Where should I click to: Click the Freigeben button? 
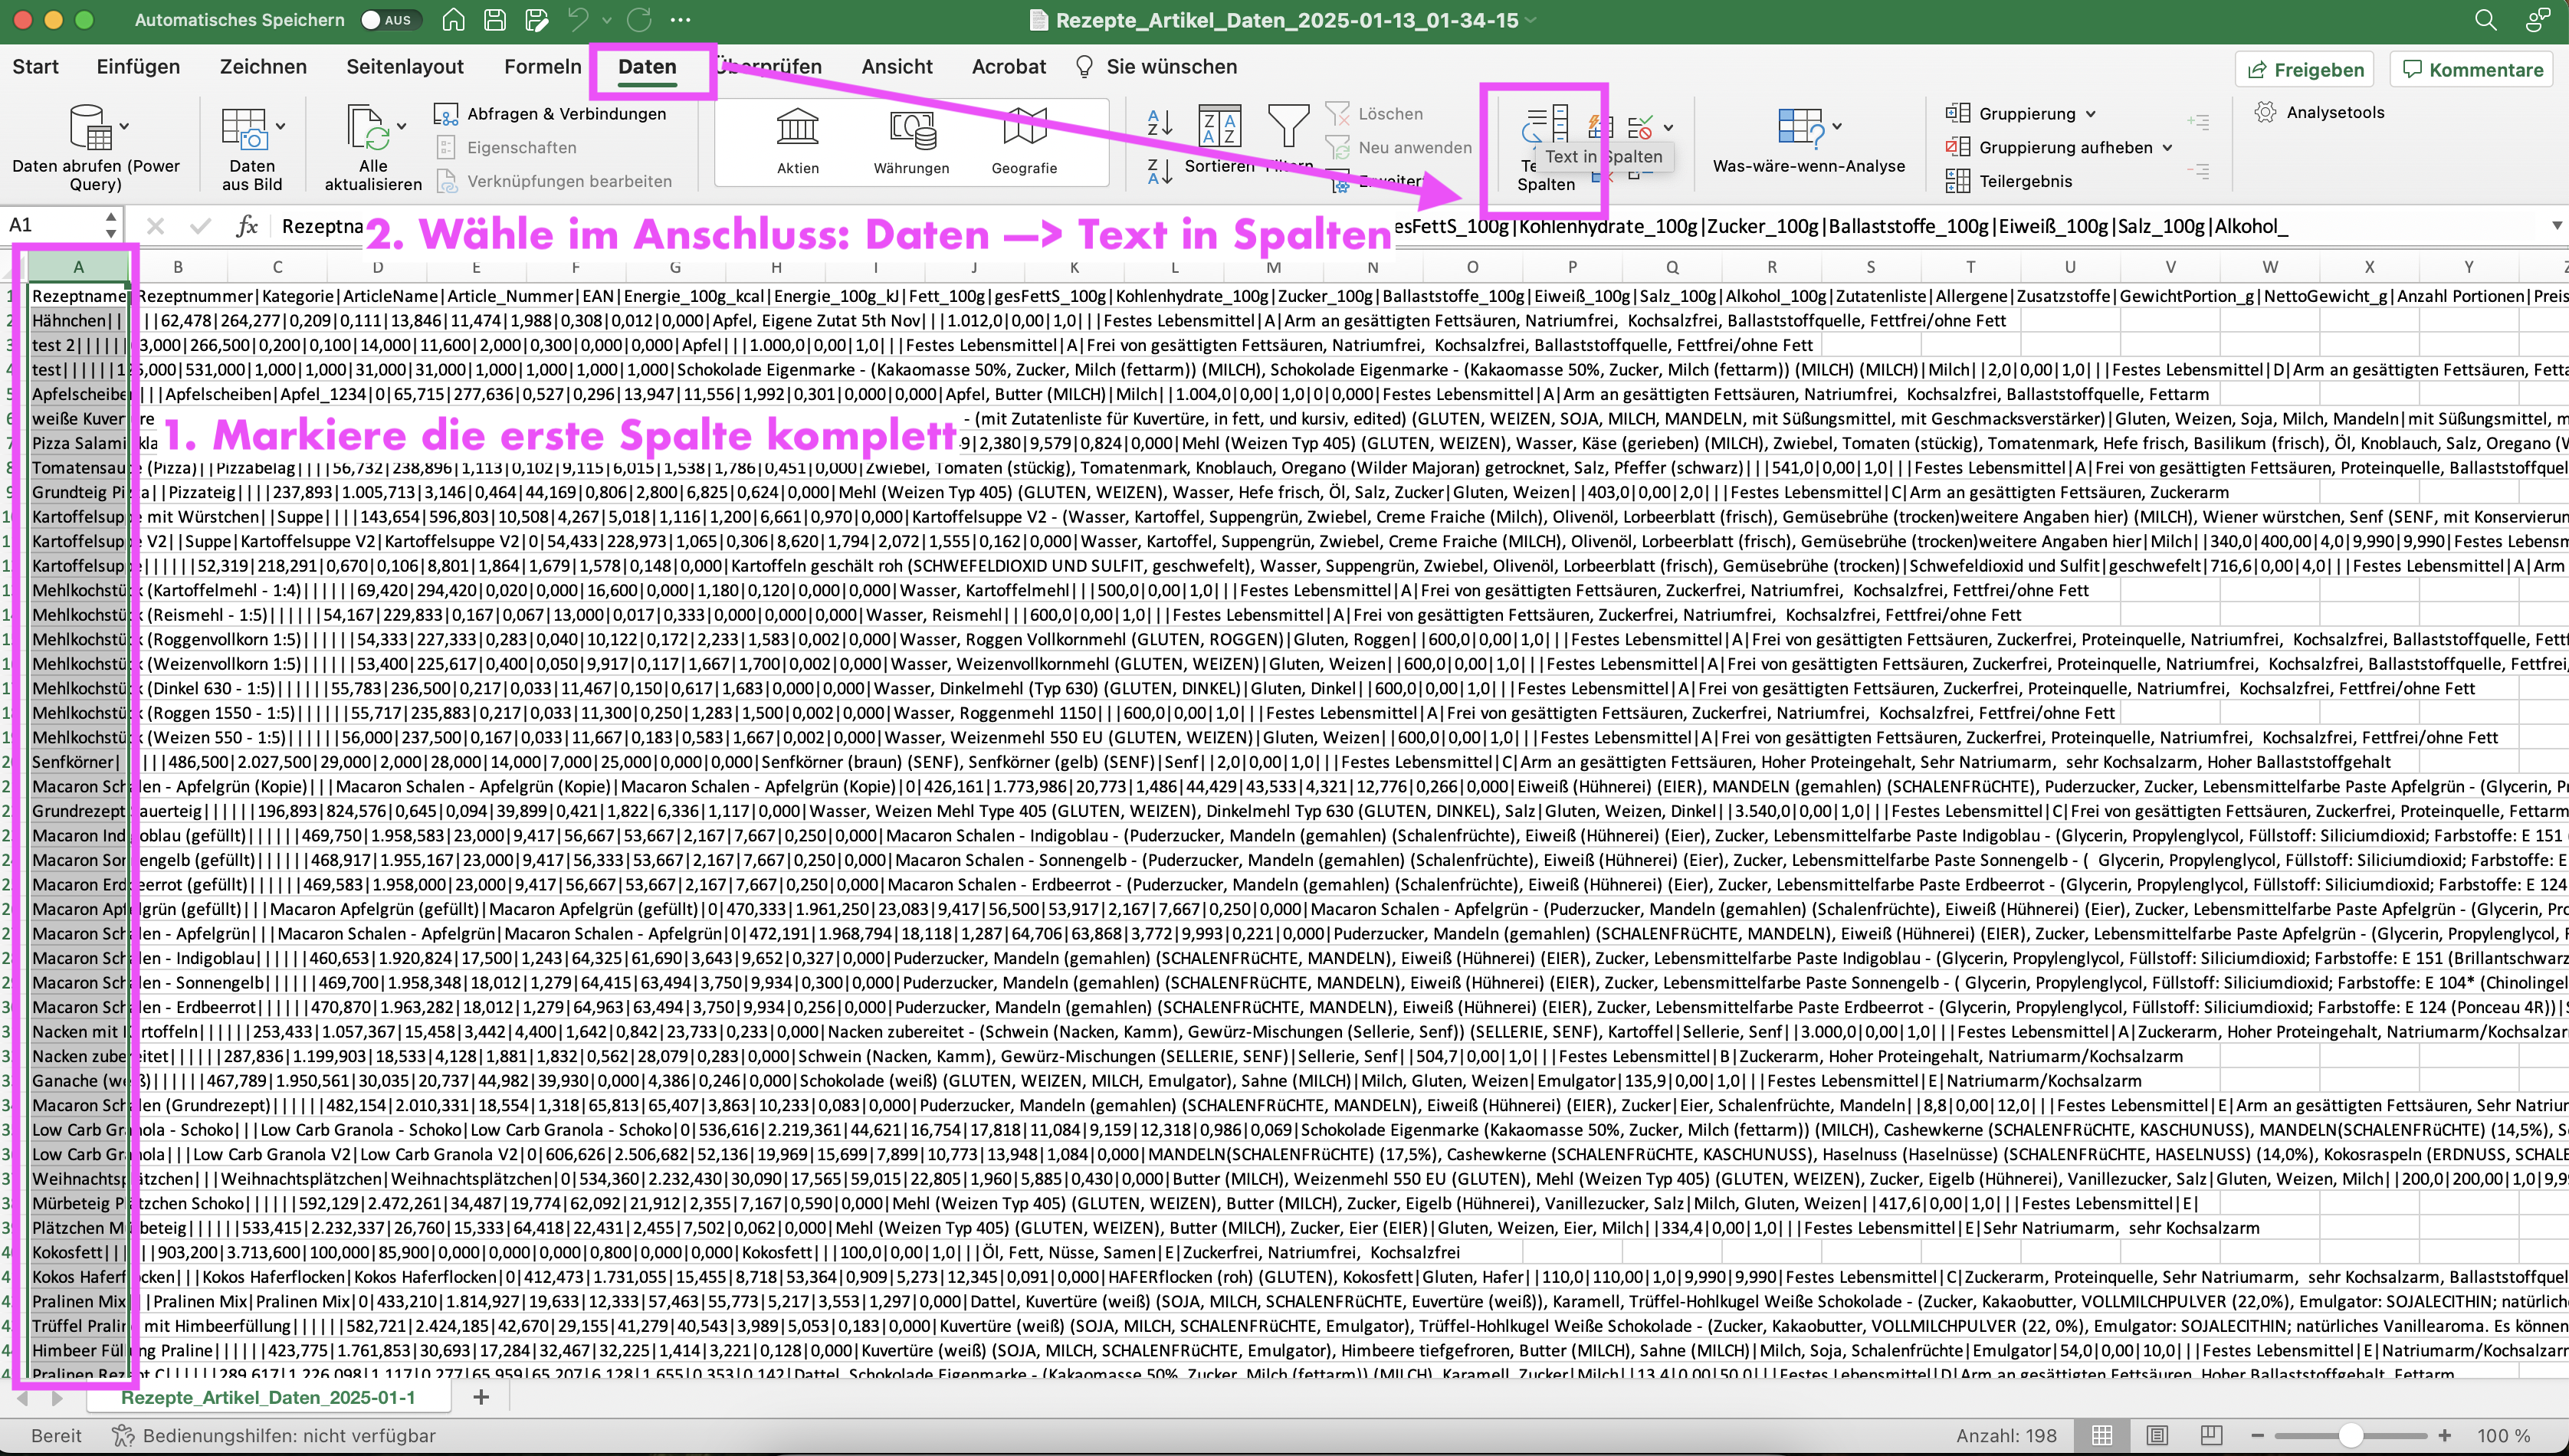click(2305, 70)
